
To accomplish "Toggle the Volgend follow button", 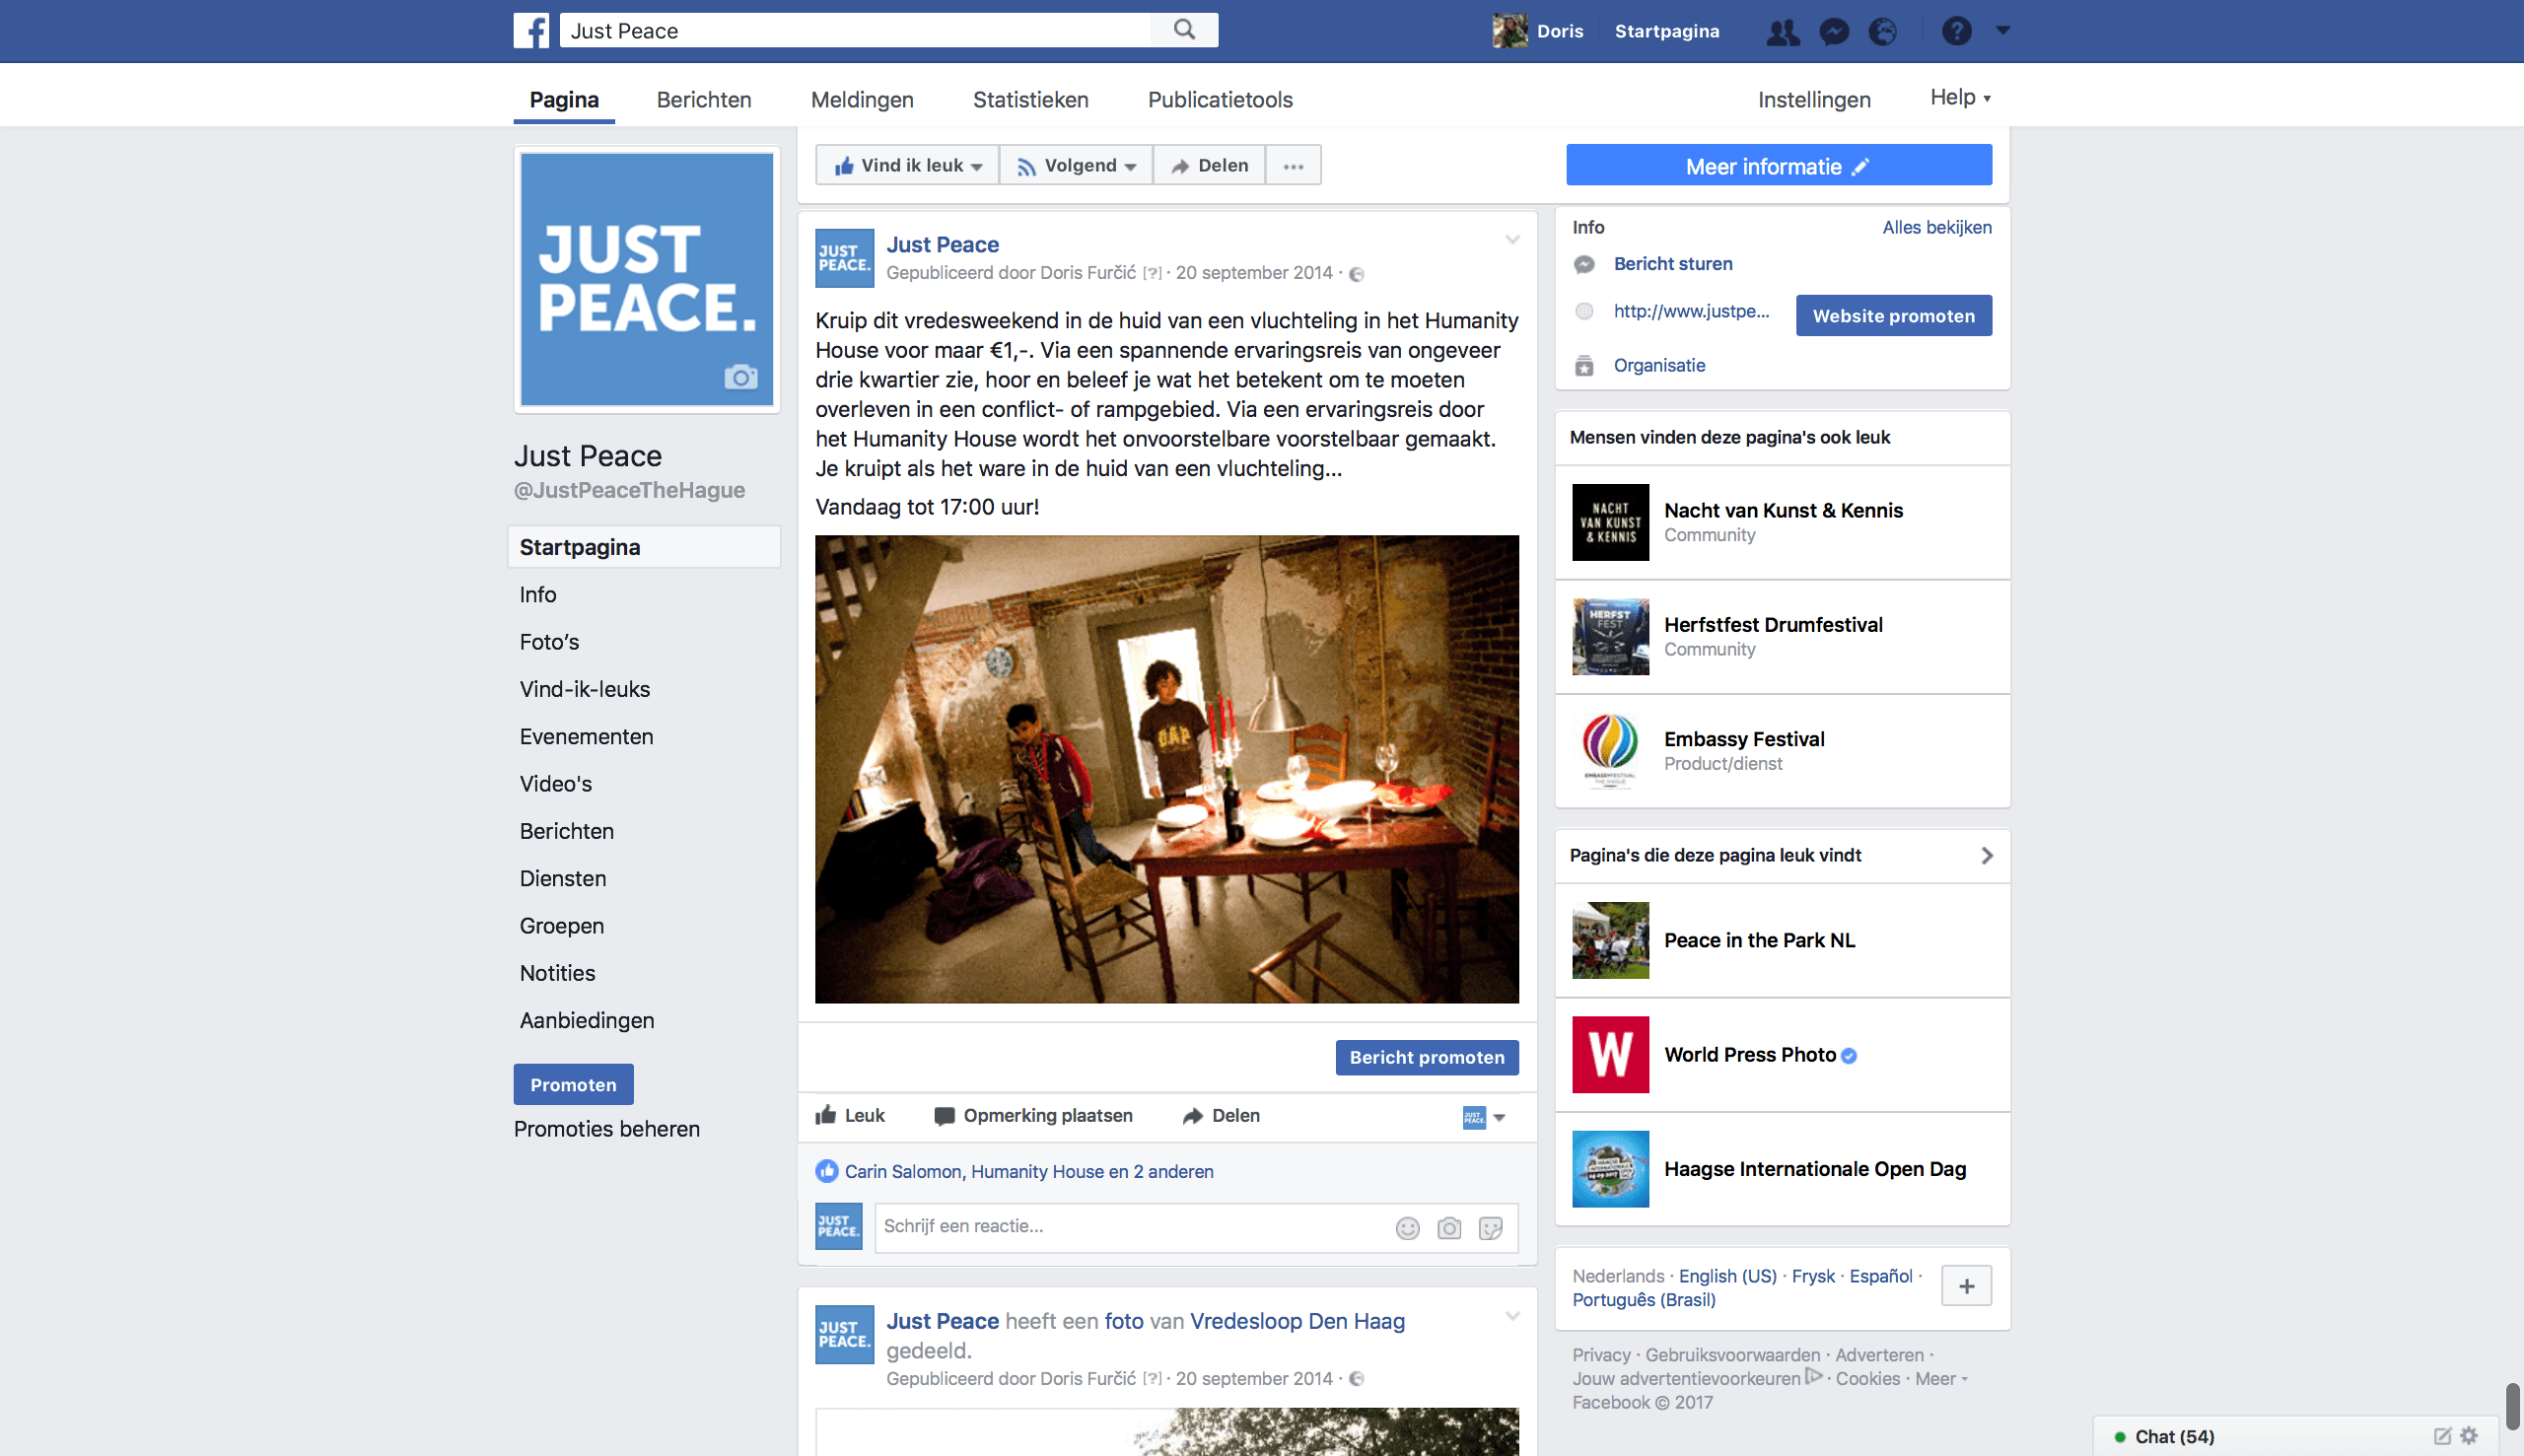I will (x=1076, y=165).
